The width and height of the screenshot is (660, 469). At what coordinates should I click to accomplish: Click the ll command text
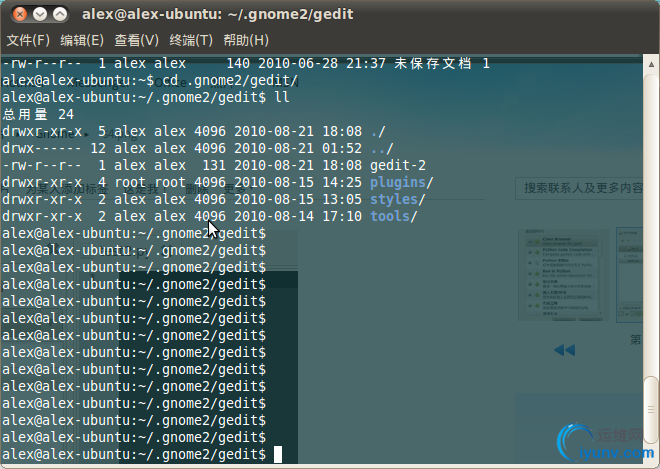(282, 97)
